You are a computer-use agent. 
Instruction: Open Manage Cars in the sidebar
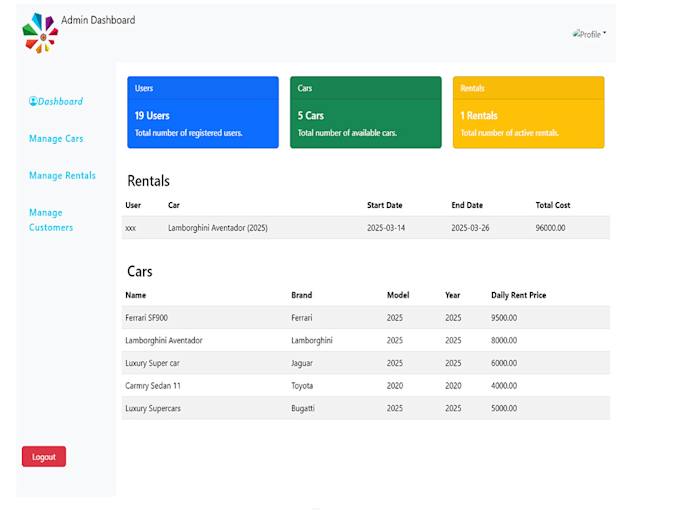pos(56,139)
